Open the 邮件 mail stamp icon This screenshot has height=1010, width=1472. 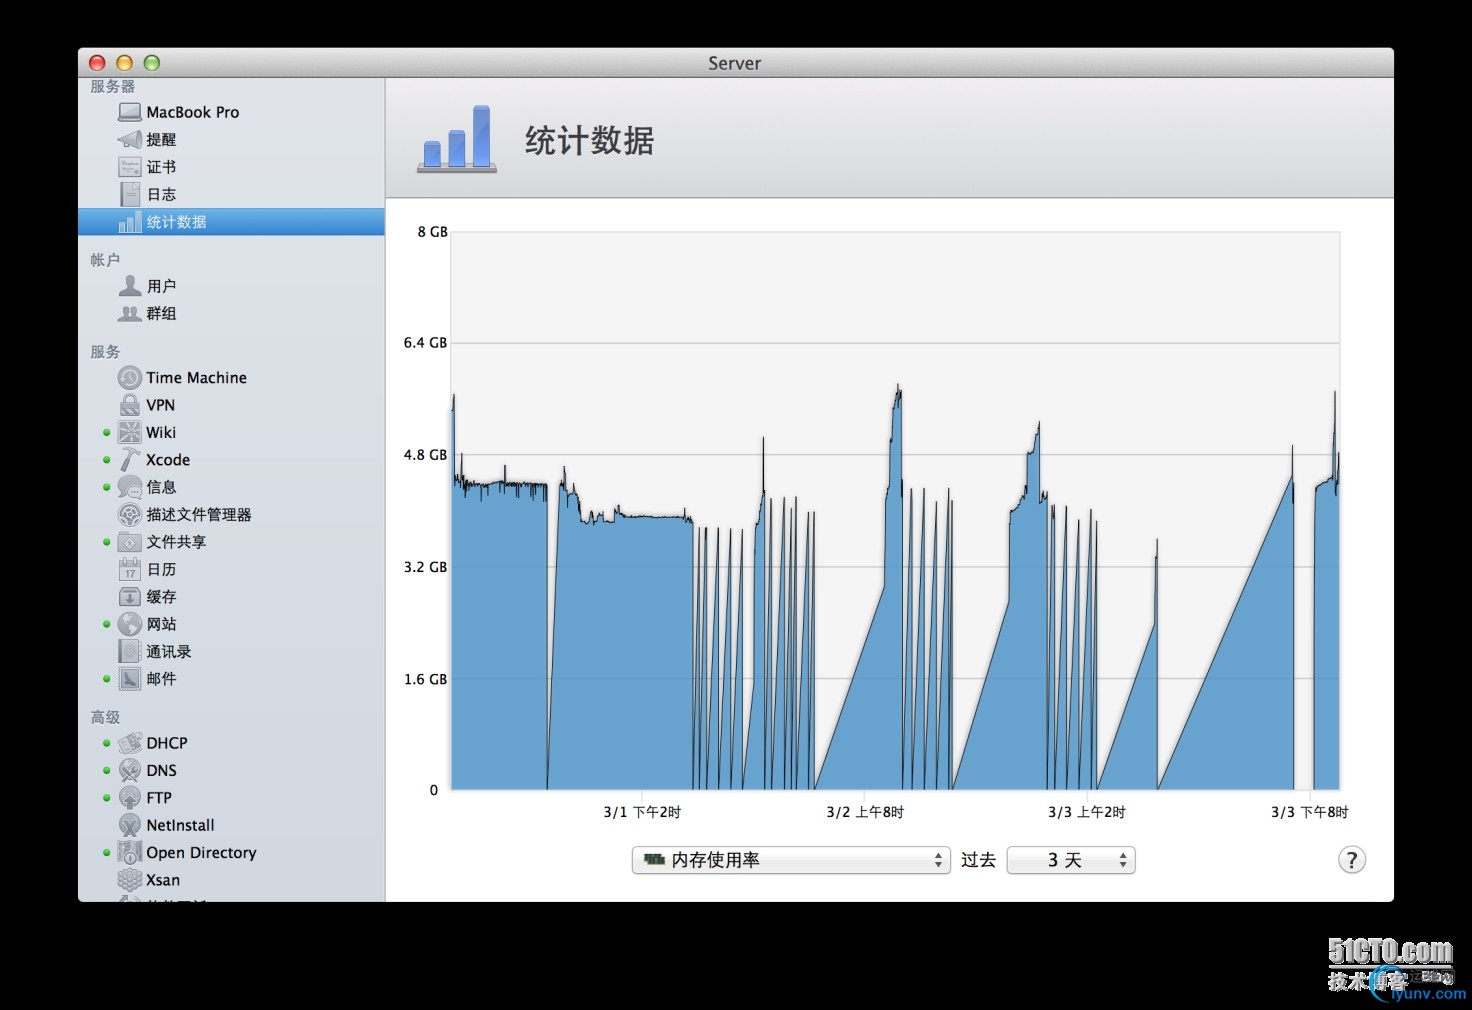[x=130, y=679]
